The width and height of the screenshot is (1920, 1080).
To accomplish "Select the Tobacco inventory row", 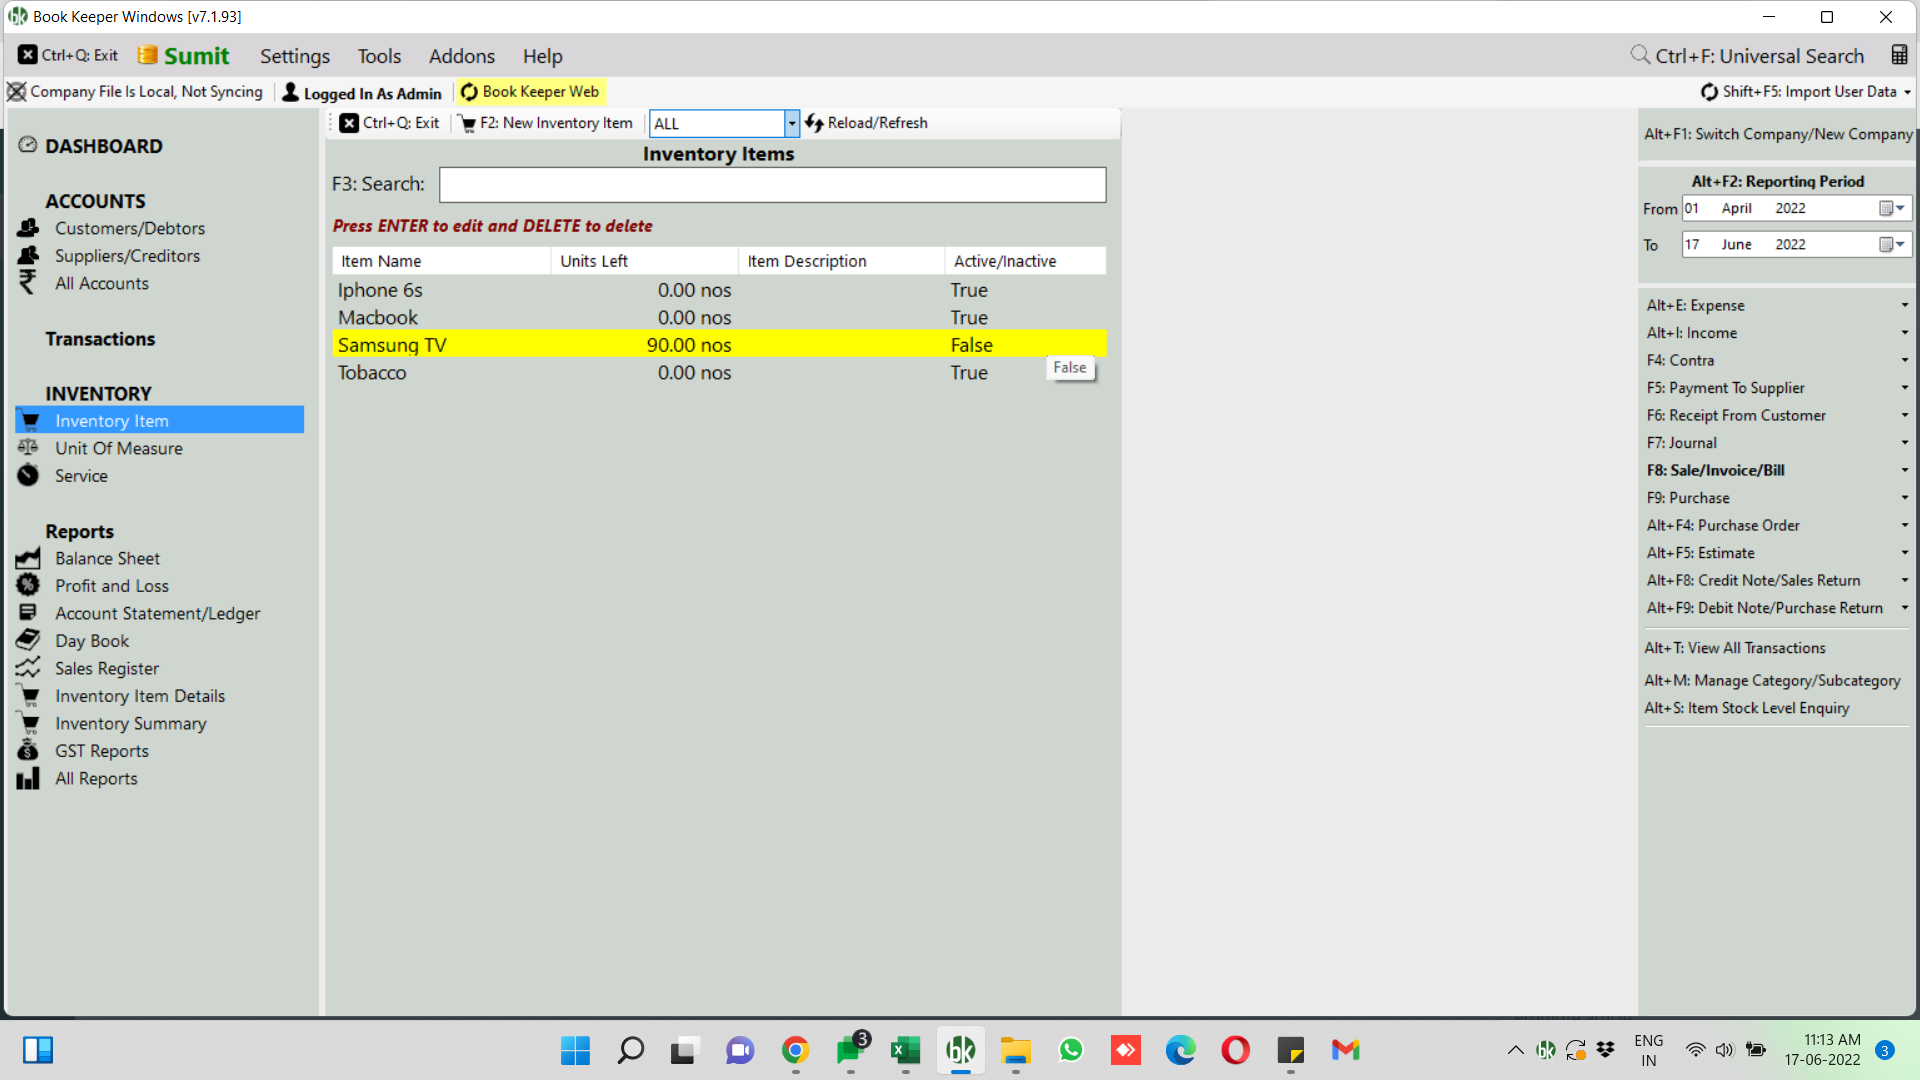I will coord(719,372).
